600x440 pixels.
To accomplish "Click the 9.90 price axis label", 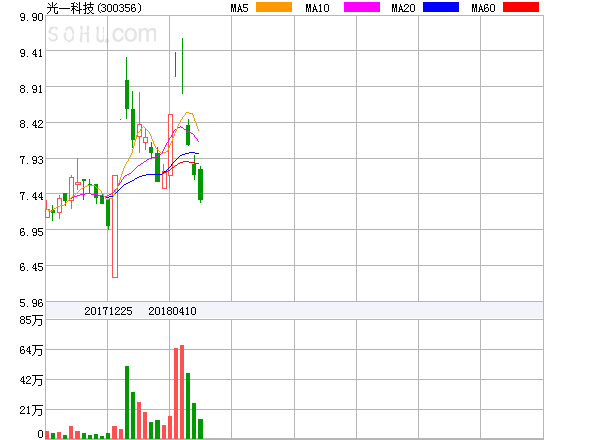I will coord(31,17).
